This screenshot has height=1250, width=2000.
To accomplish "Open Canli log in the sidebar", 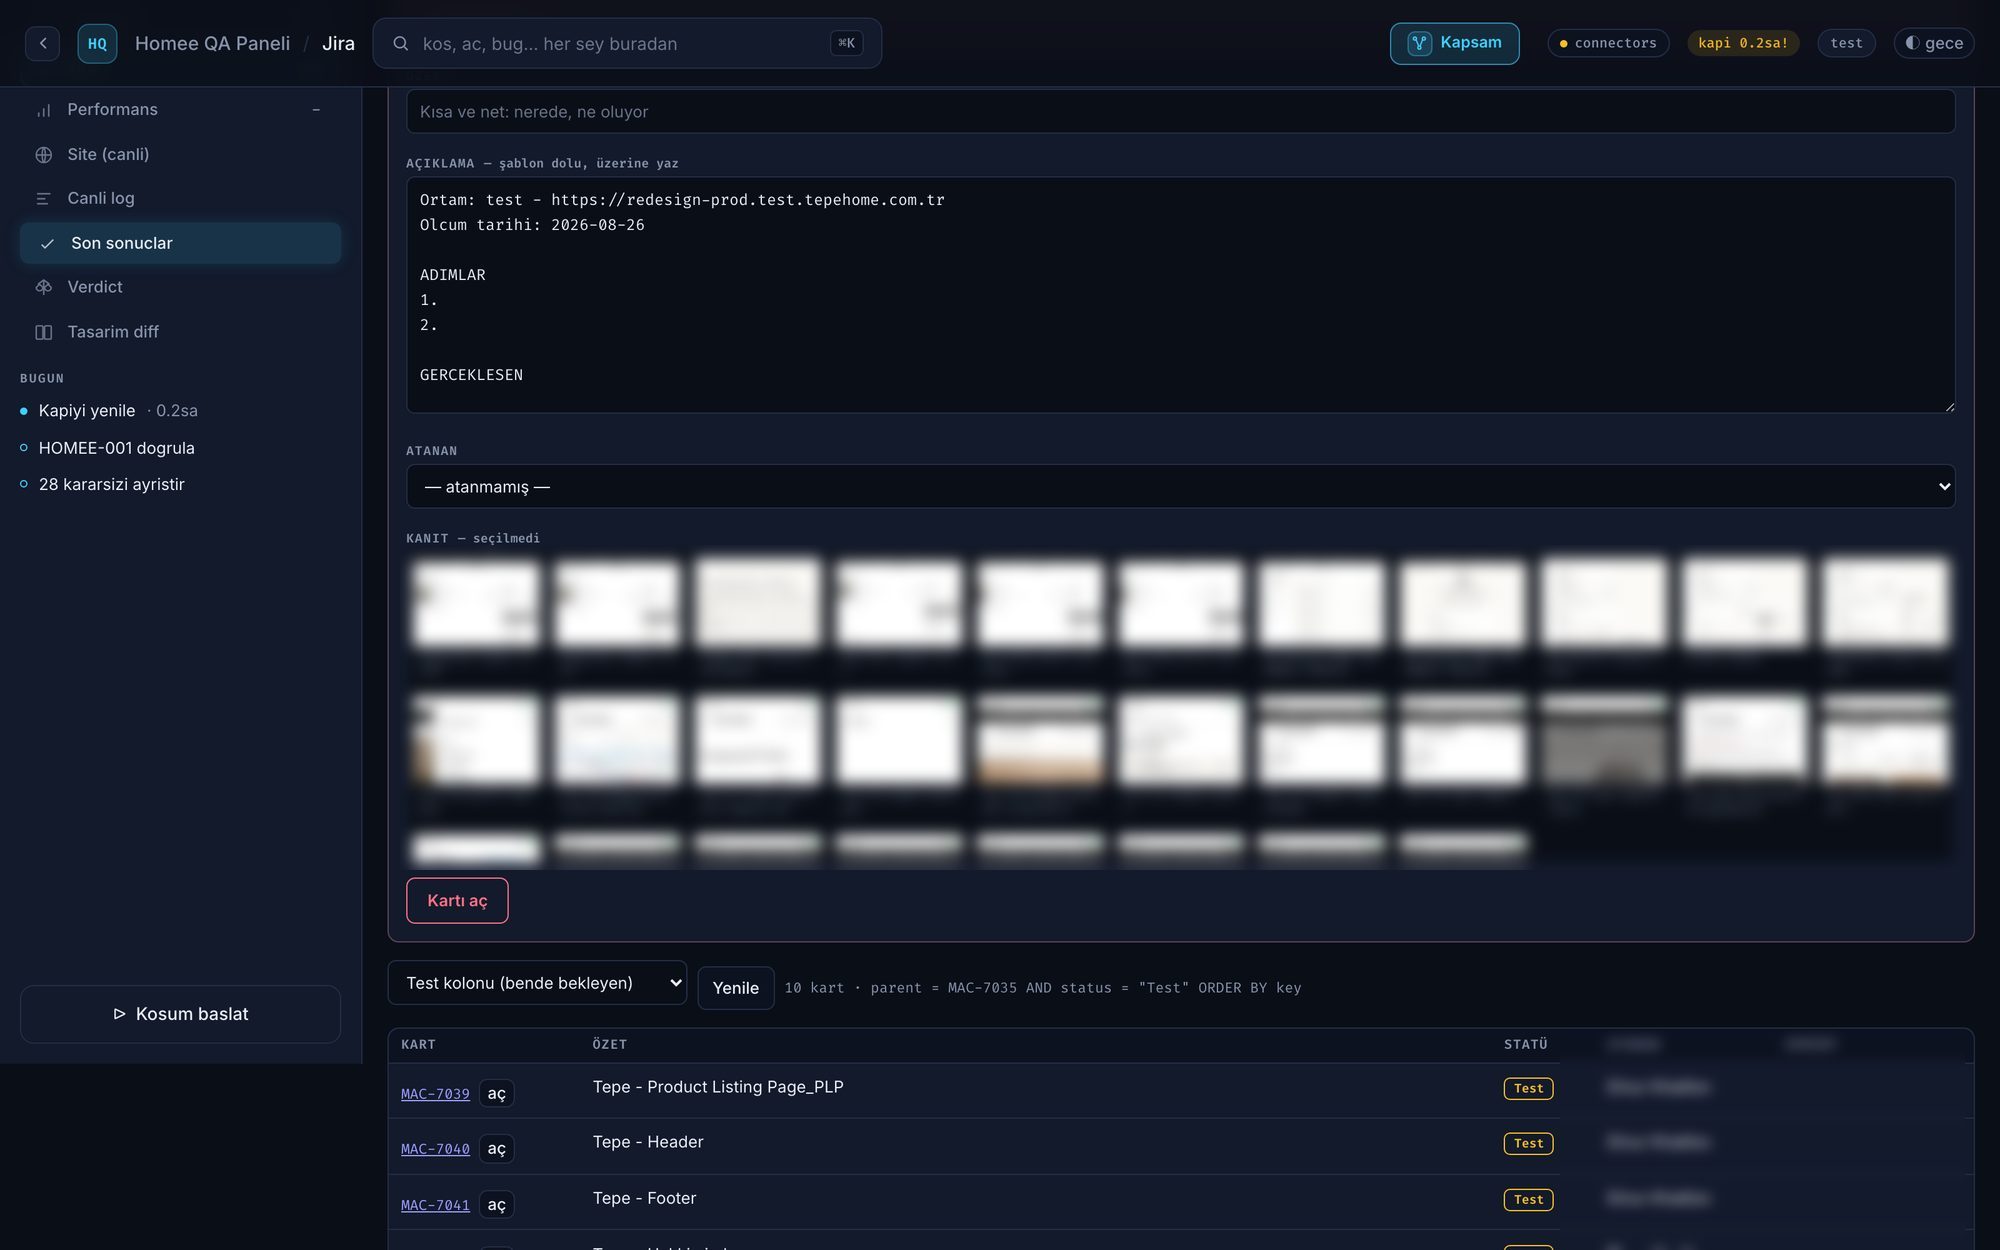I will tap(180, 199).
